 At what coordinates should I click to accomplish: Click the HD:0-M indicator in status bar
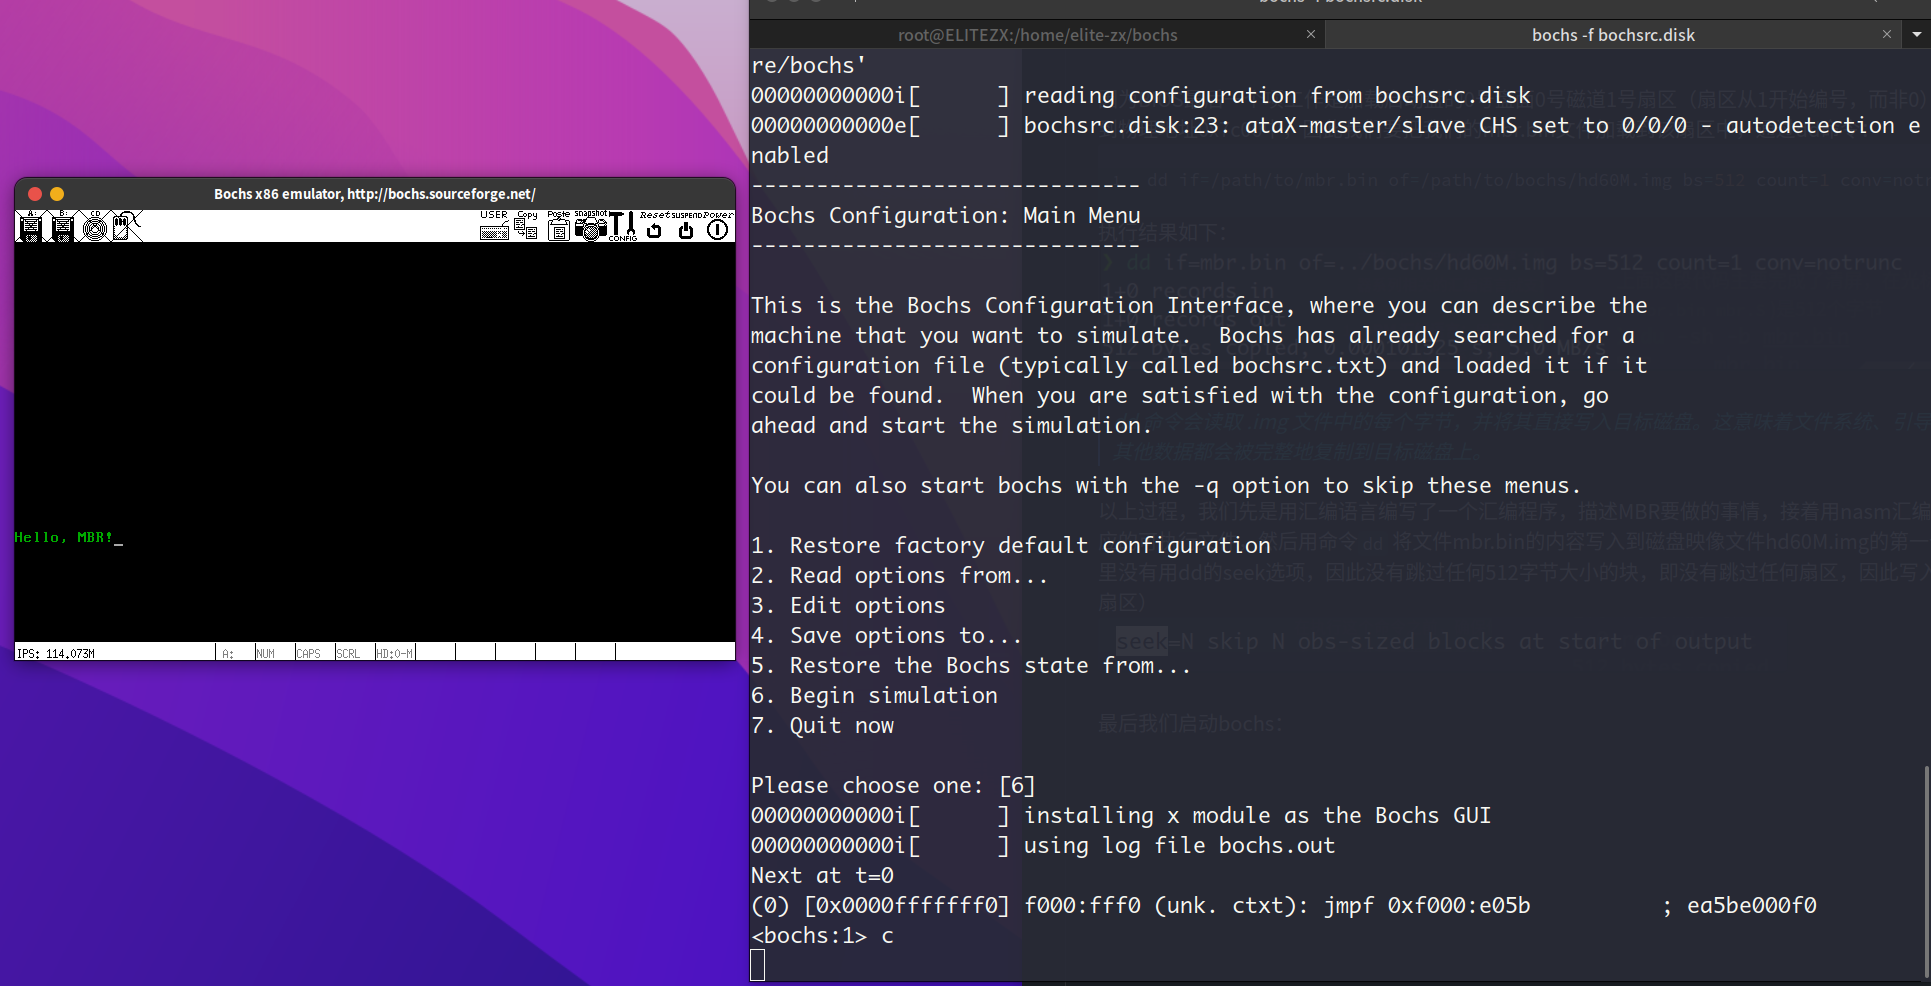[x=394, y=653]
